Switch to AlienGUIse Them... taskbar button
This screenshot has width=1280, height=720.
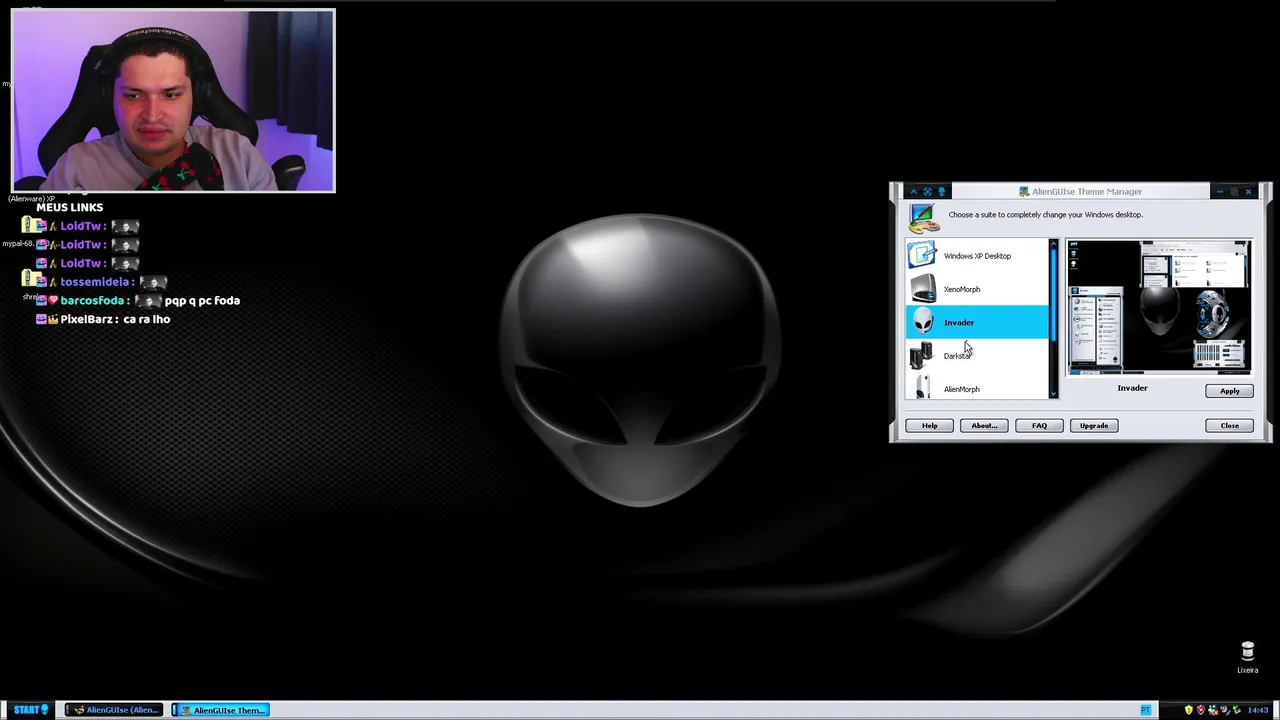pyautogui.click(x=220, y=710)
